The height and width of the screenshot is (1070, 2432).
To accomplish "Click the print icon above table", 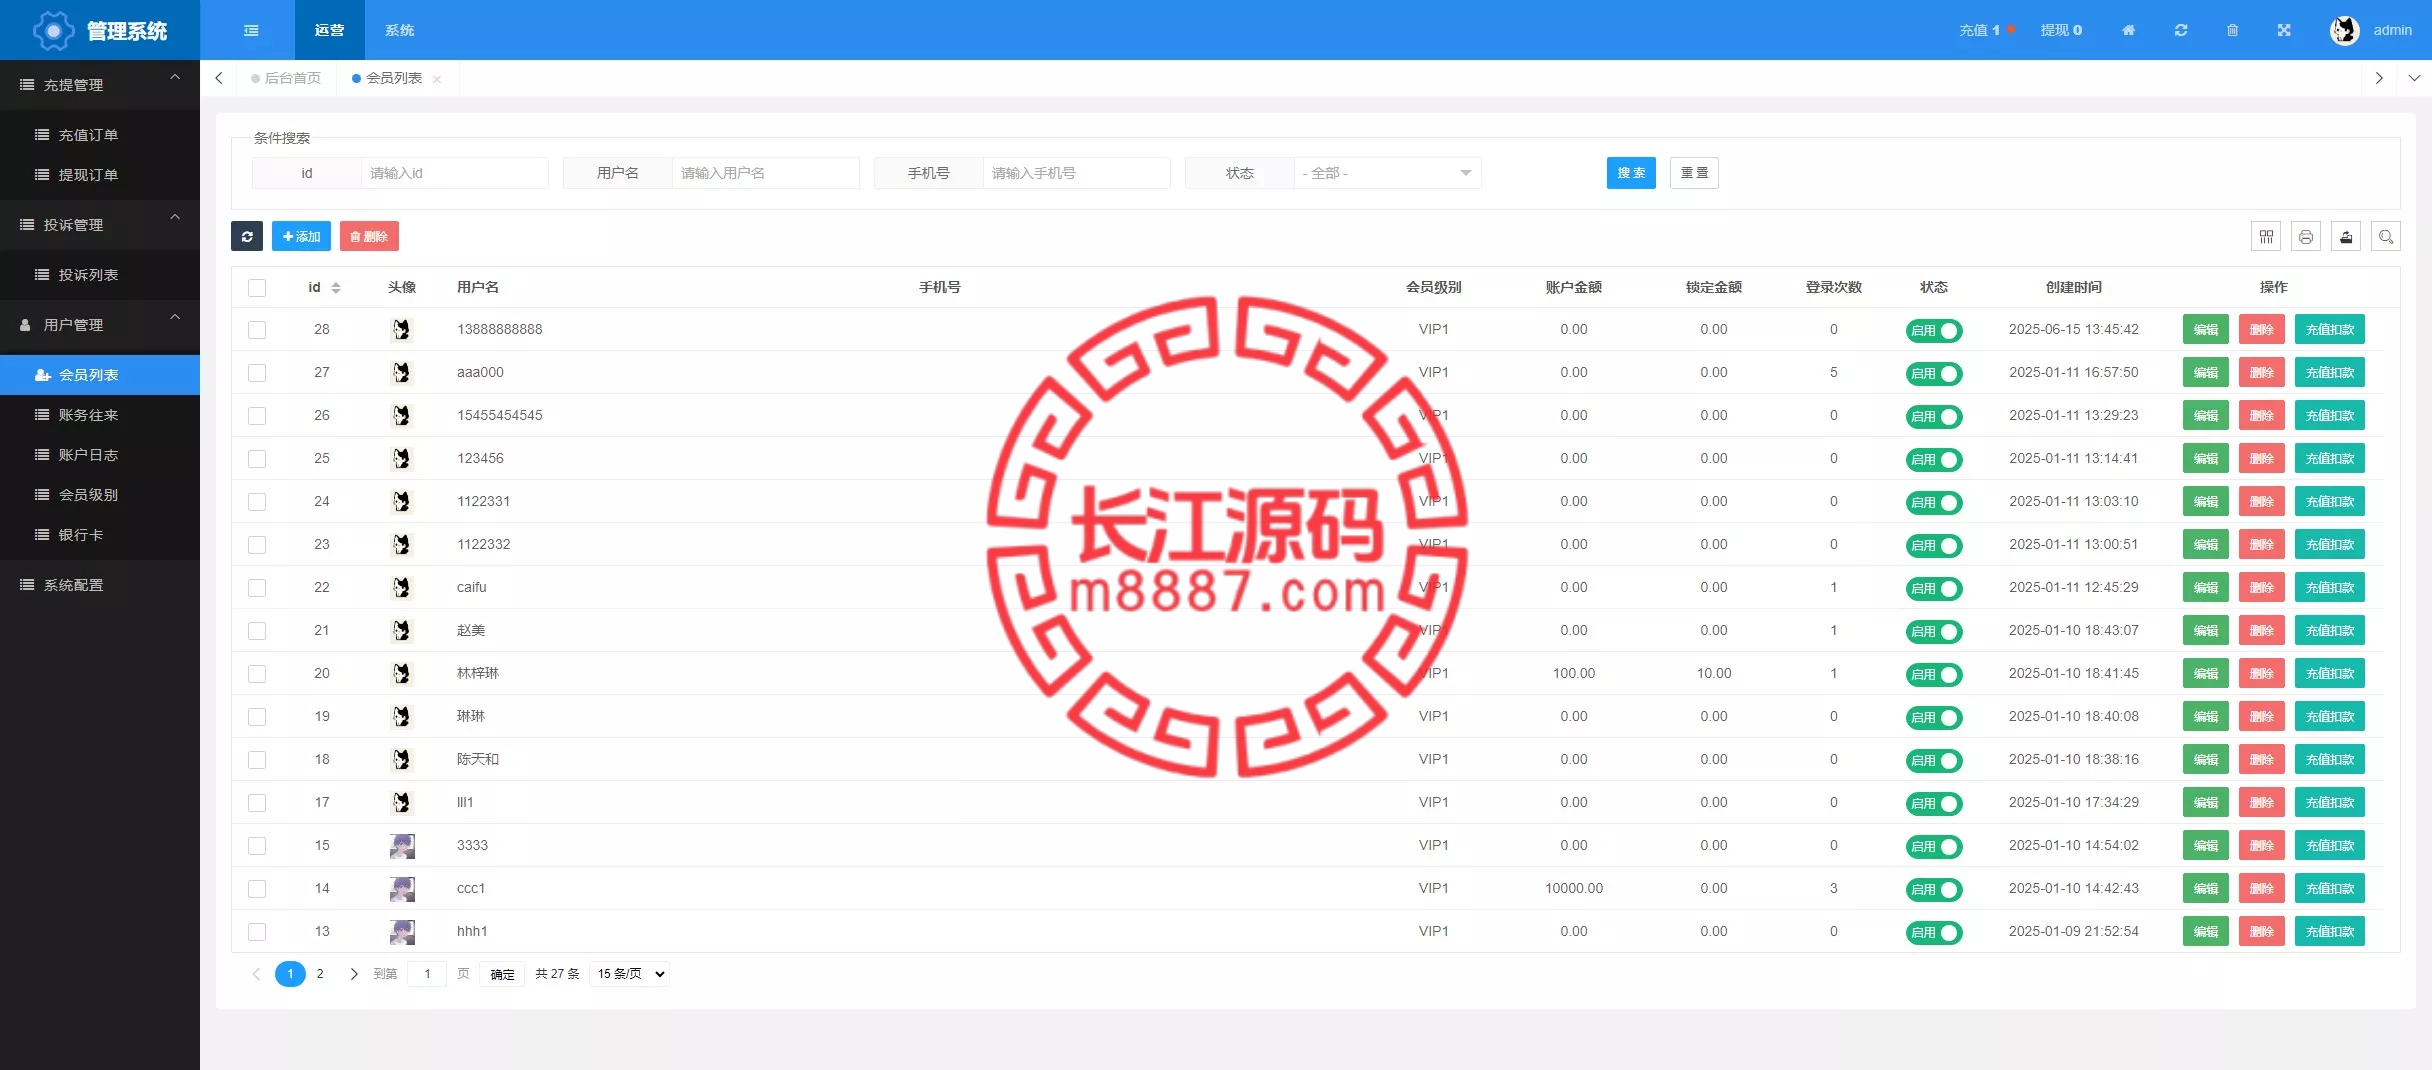I will click(x=2306, y=237).
